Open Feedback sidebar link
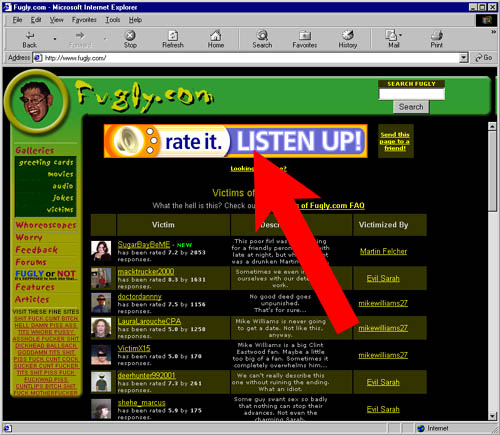 36,250
